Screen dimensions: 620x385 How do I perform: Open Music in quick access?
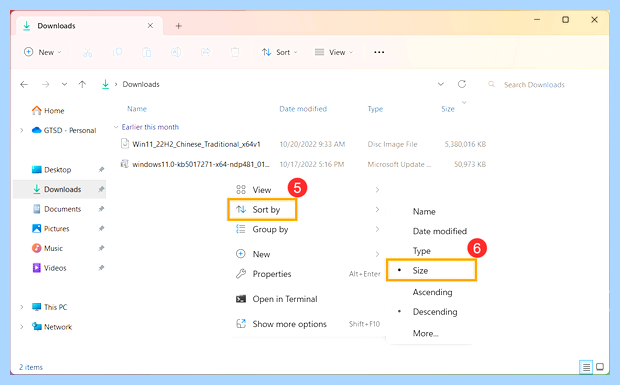47,248
